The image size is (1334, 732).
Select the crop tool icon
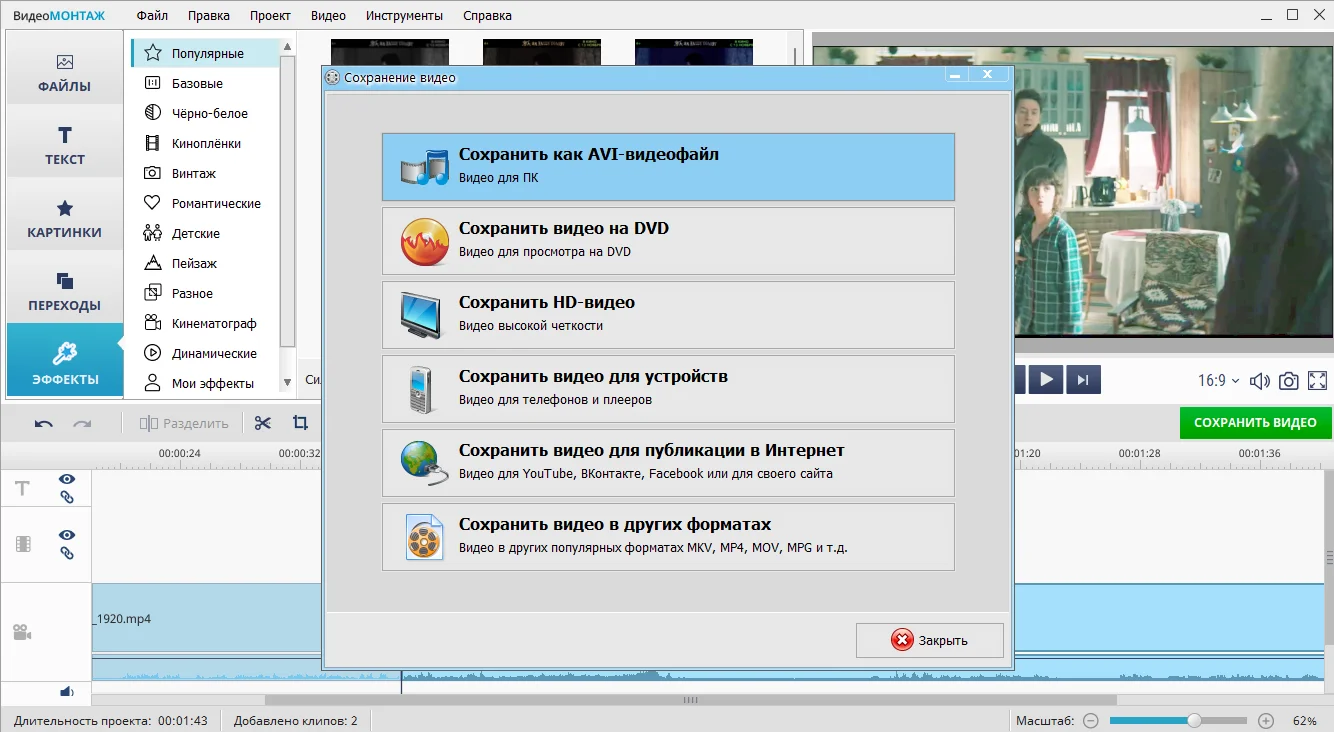click(300, 423)
